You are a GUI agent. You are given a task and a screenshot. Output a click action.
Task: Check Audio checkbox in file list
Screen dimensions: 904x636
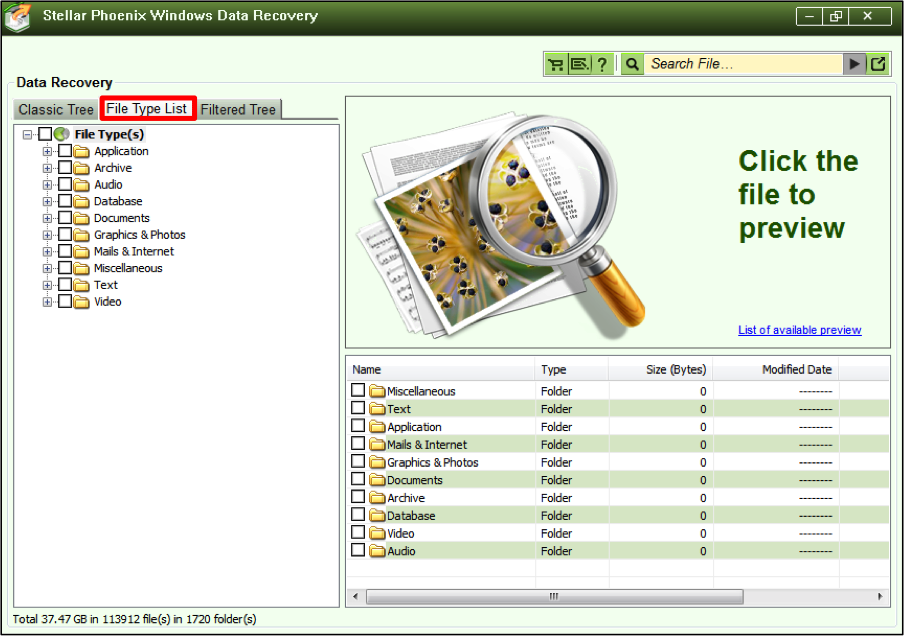[x=358, y=550]
